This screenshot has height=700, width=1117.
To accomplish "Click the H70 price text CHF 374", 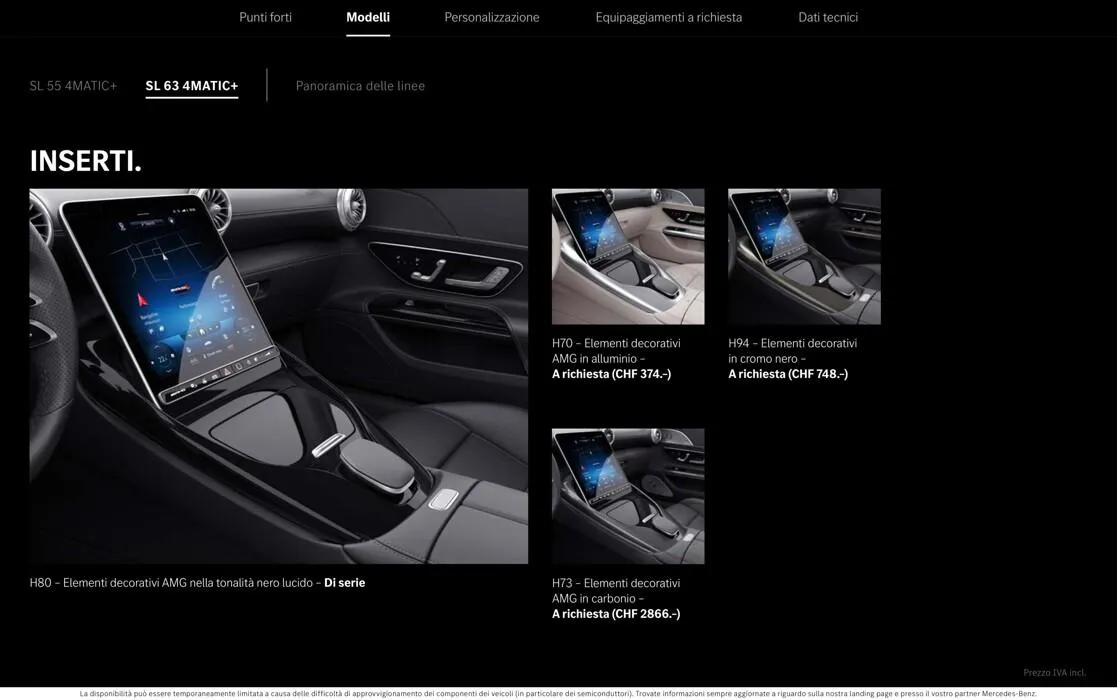I will pos(611,373).
